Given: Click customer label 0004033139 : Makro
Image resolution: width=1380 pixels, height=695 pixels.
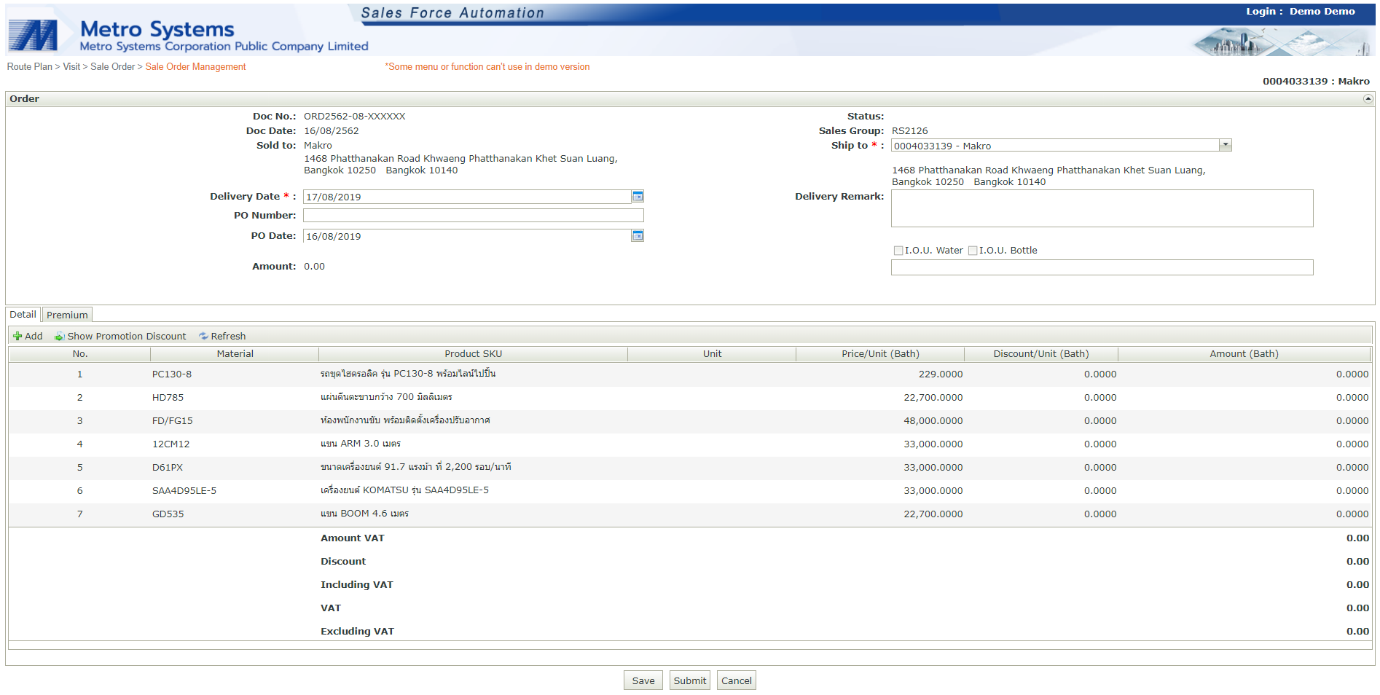Looking at the screenshot, I should (1316, 81).
